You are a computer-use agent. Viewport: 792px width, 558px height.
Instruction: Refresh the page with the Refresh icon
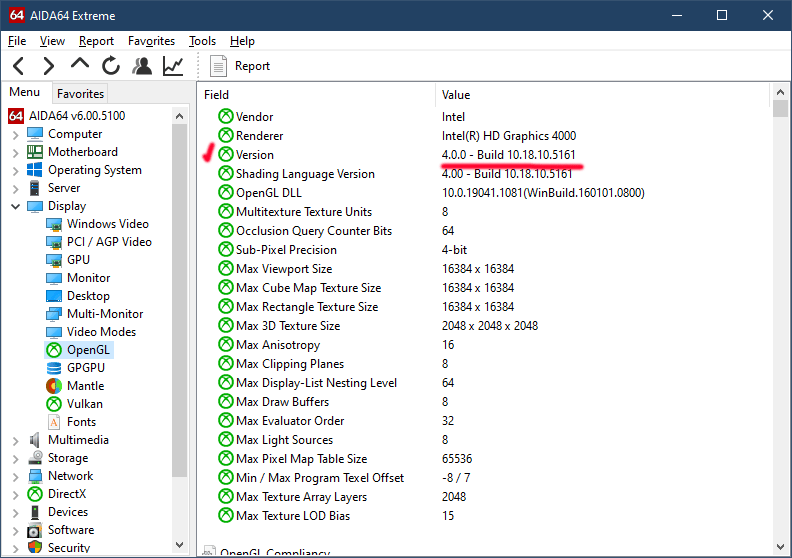111,66
